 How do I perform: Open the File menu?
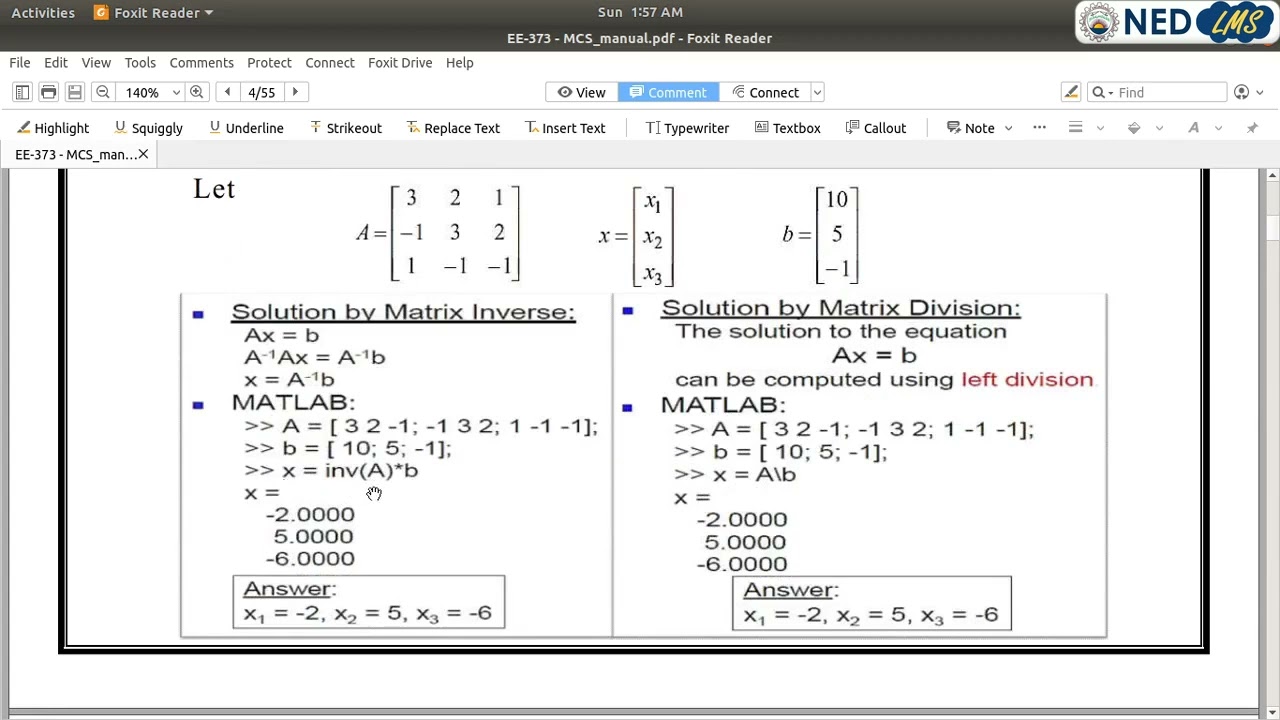click(x=20, y=62)
